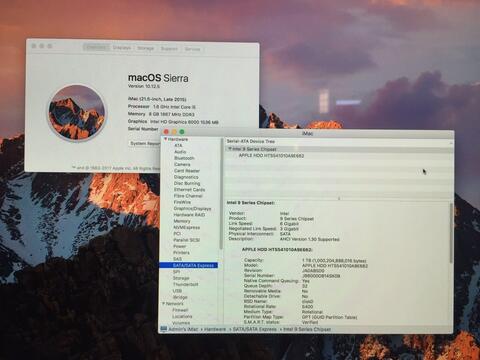Viewport: 480px width, 360px height.
Task: Select Thunderbolt in the sidebar
Action: [186, 284]
